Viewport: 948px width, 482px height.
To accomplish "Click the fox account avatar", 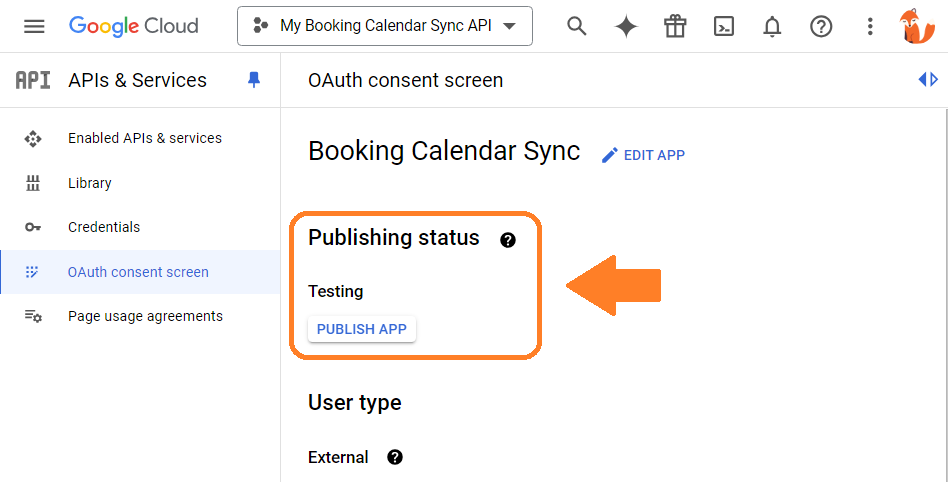I will point(917,26).
